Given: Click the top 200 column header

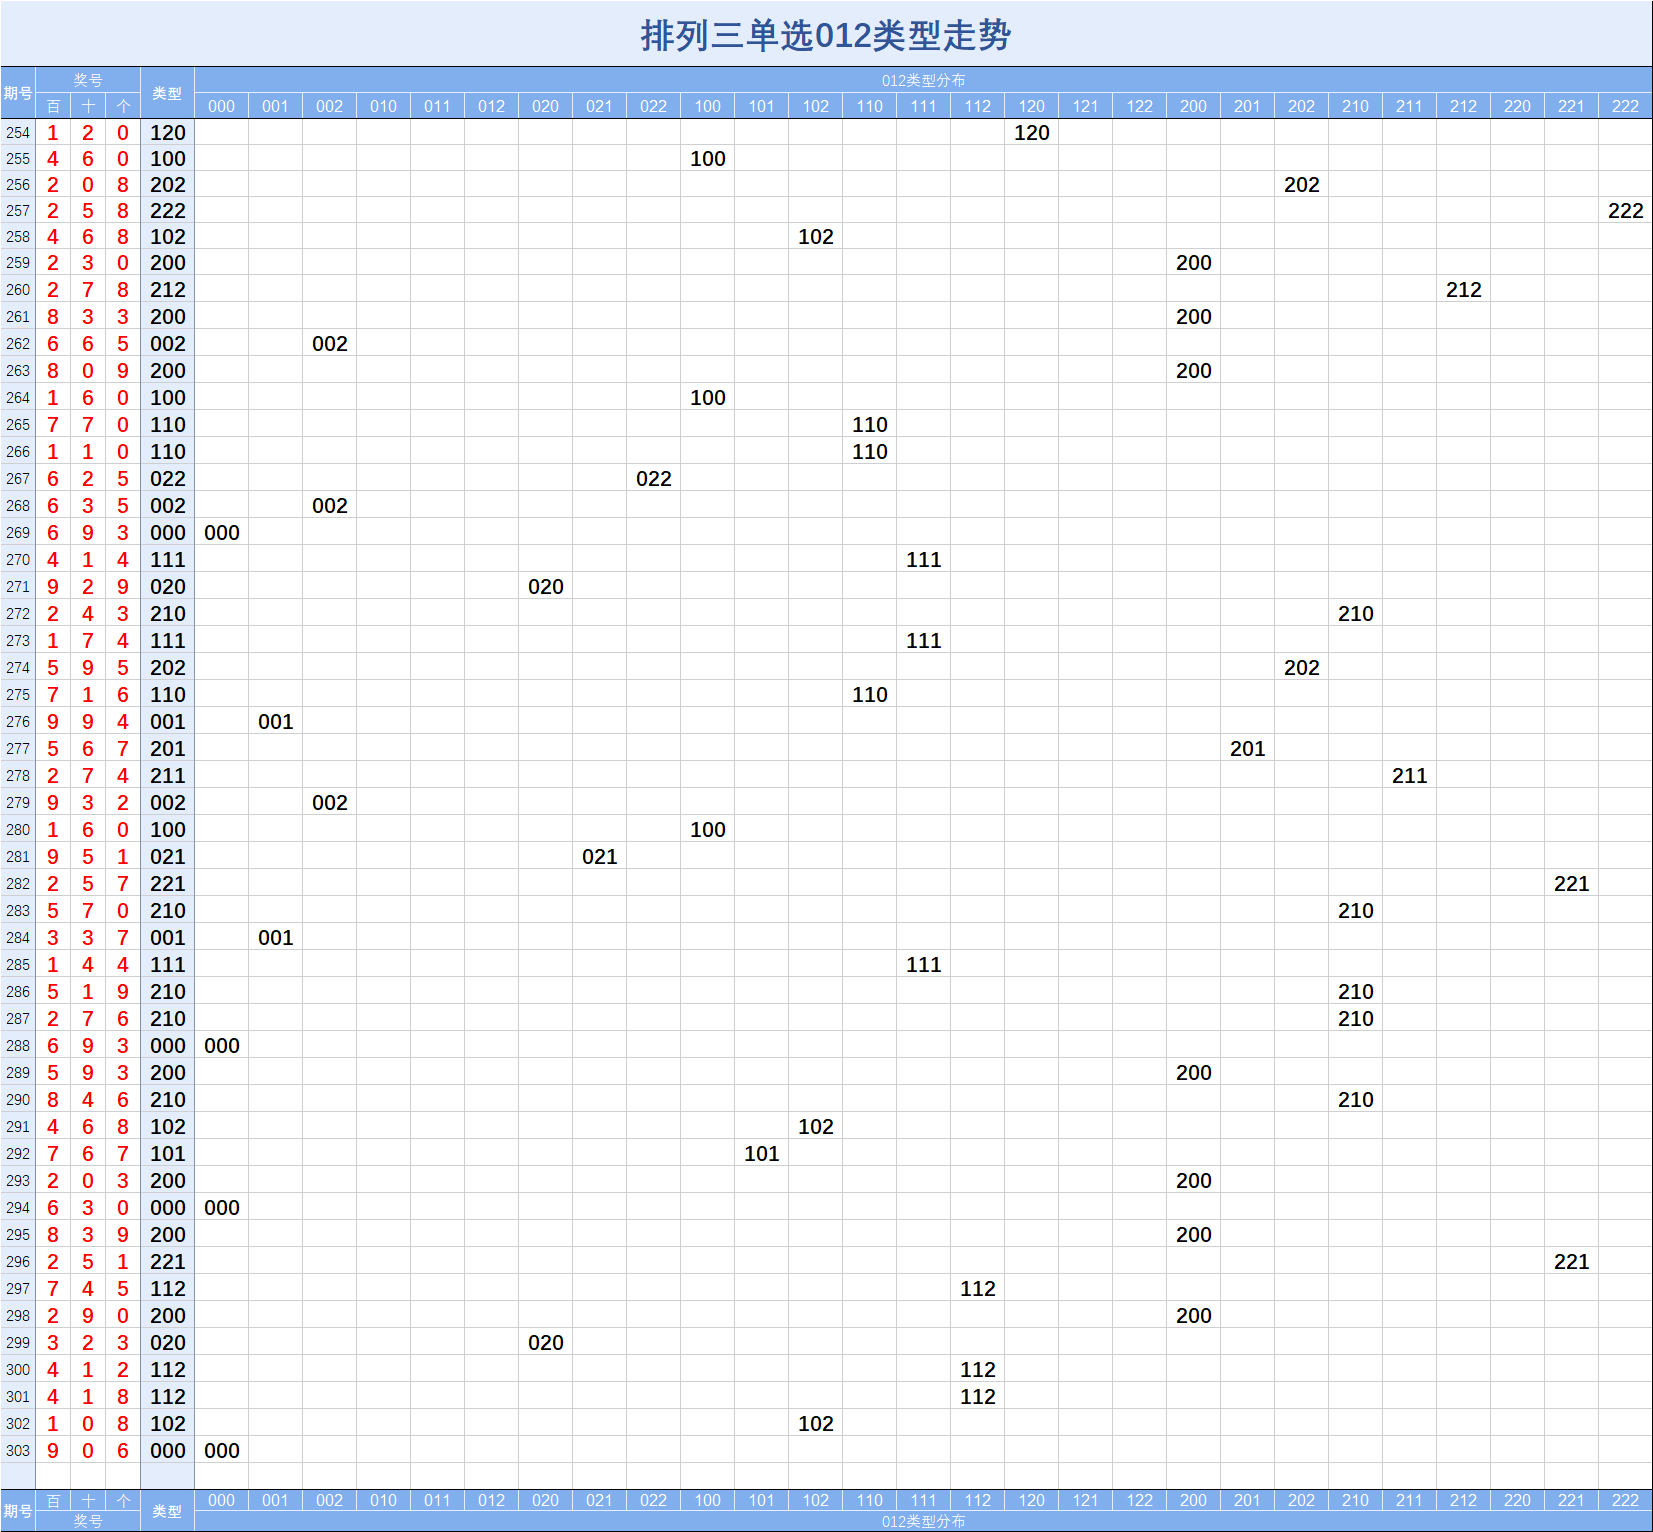Looking at the screenshot, I should click(1193, 106).
